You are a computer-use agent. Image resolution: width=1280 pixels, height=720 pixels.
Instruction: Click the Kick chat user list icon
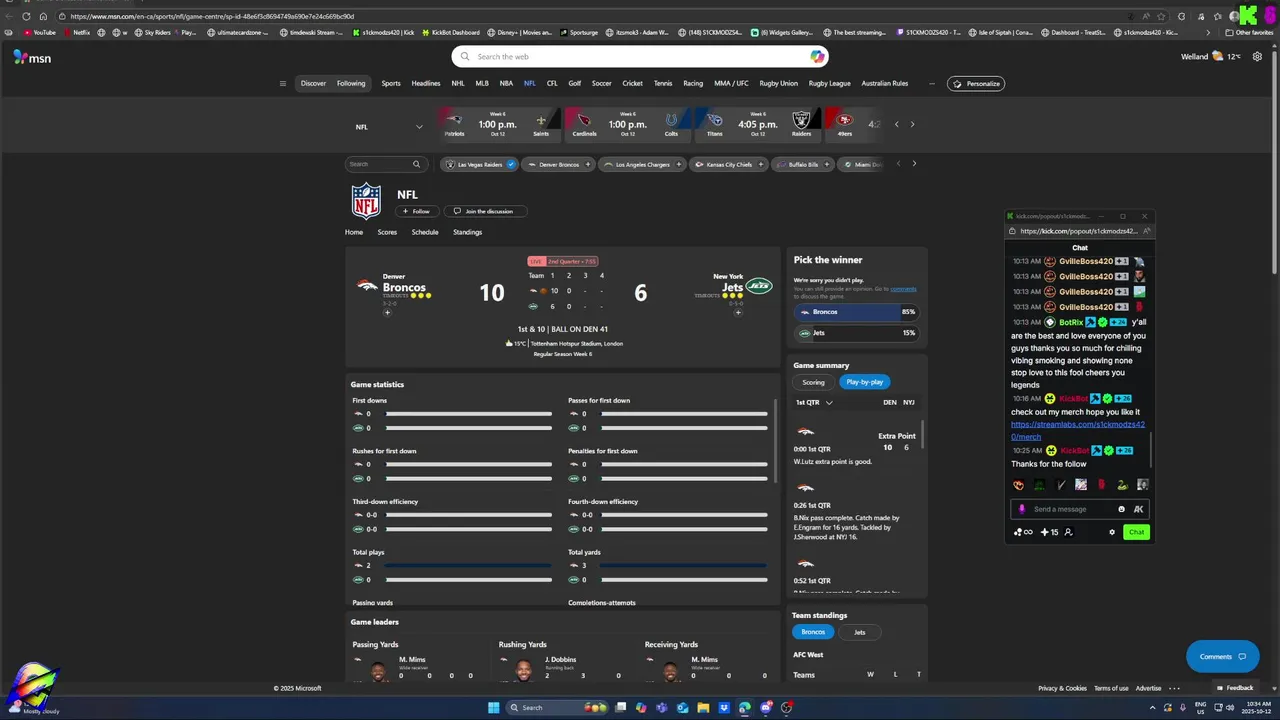tap(1068, 532)
